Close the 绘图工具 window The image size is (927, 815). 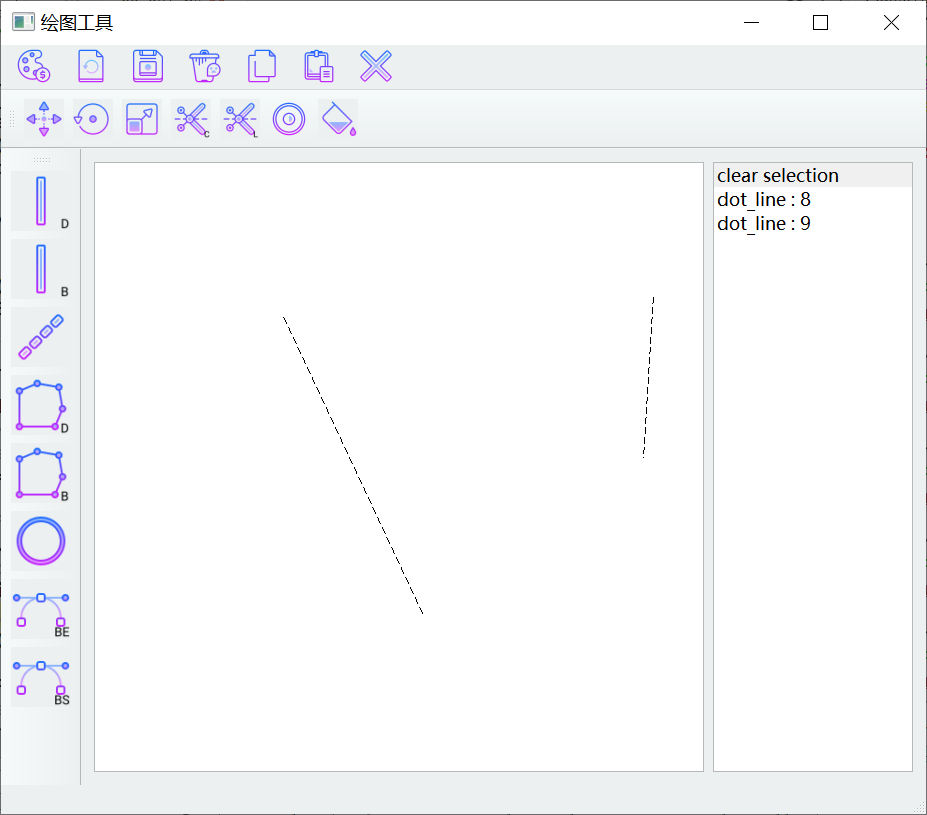[891, 22]
